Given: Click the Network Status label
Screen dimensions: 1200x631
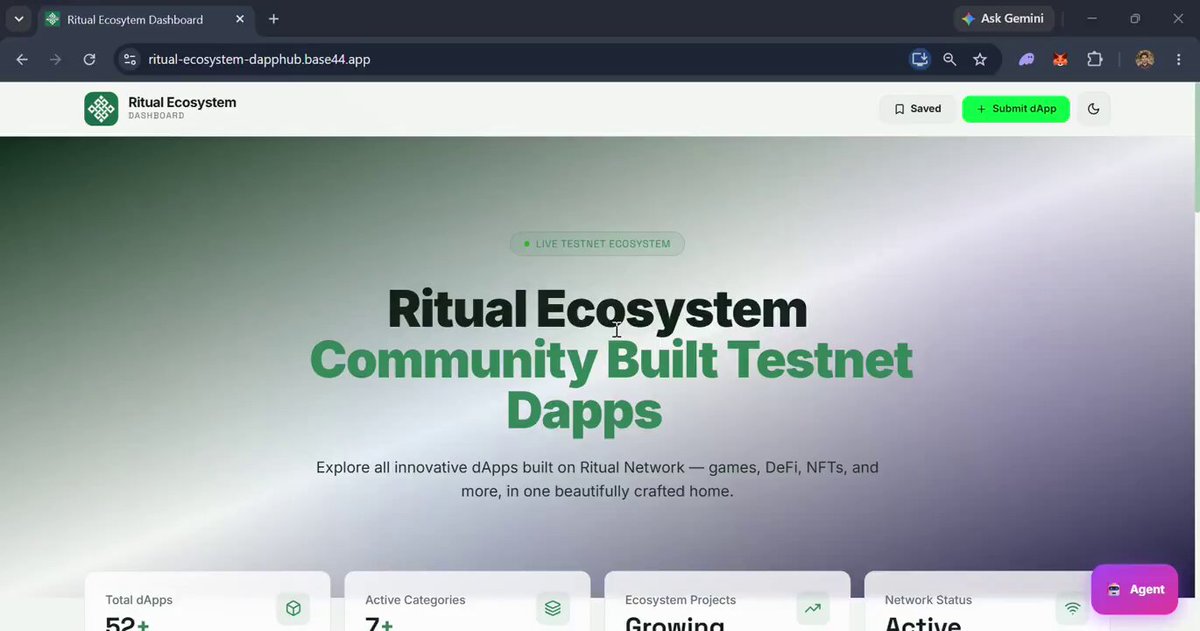Looking at the screenshot, I should point(928,600).
